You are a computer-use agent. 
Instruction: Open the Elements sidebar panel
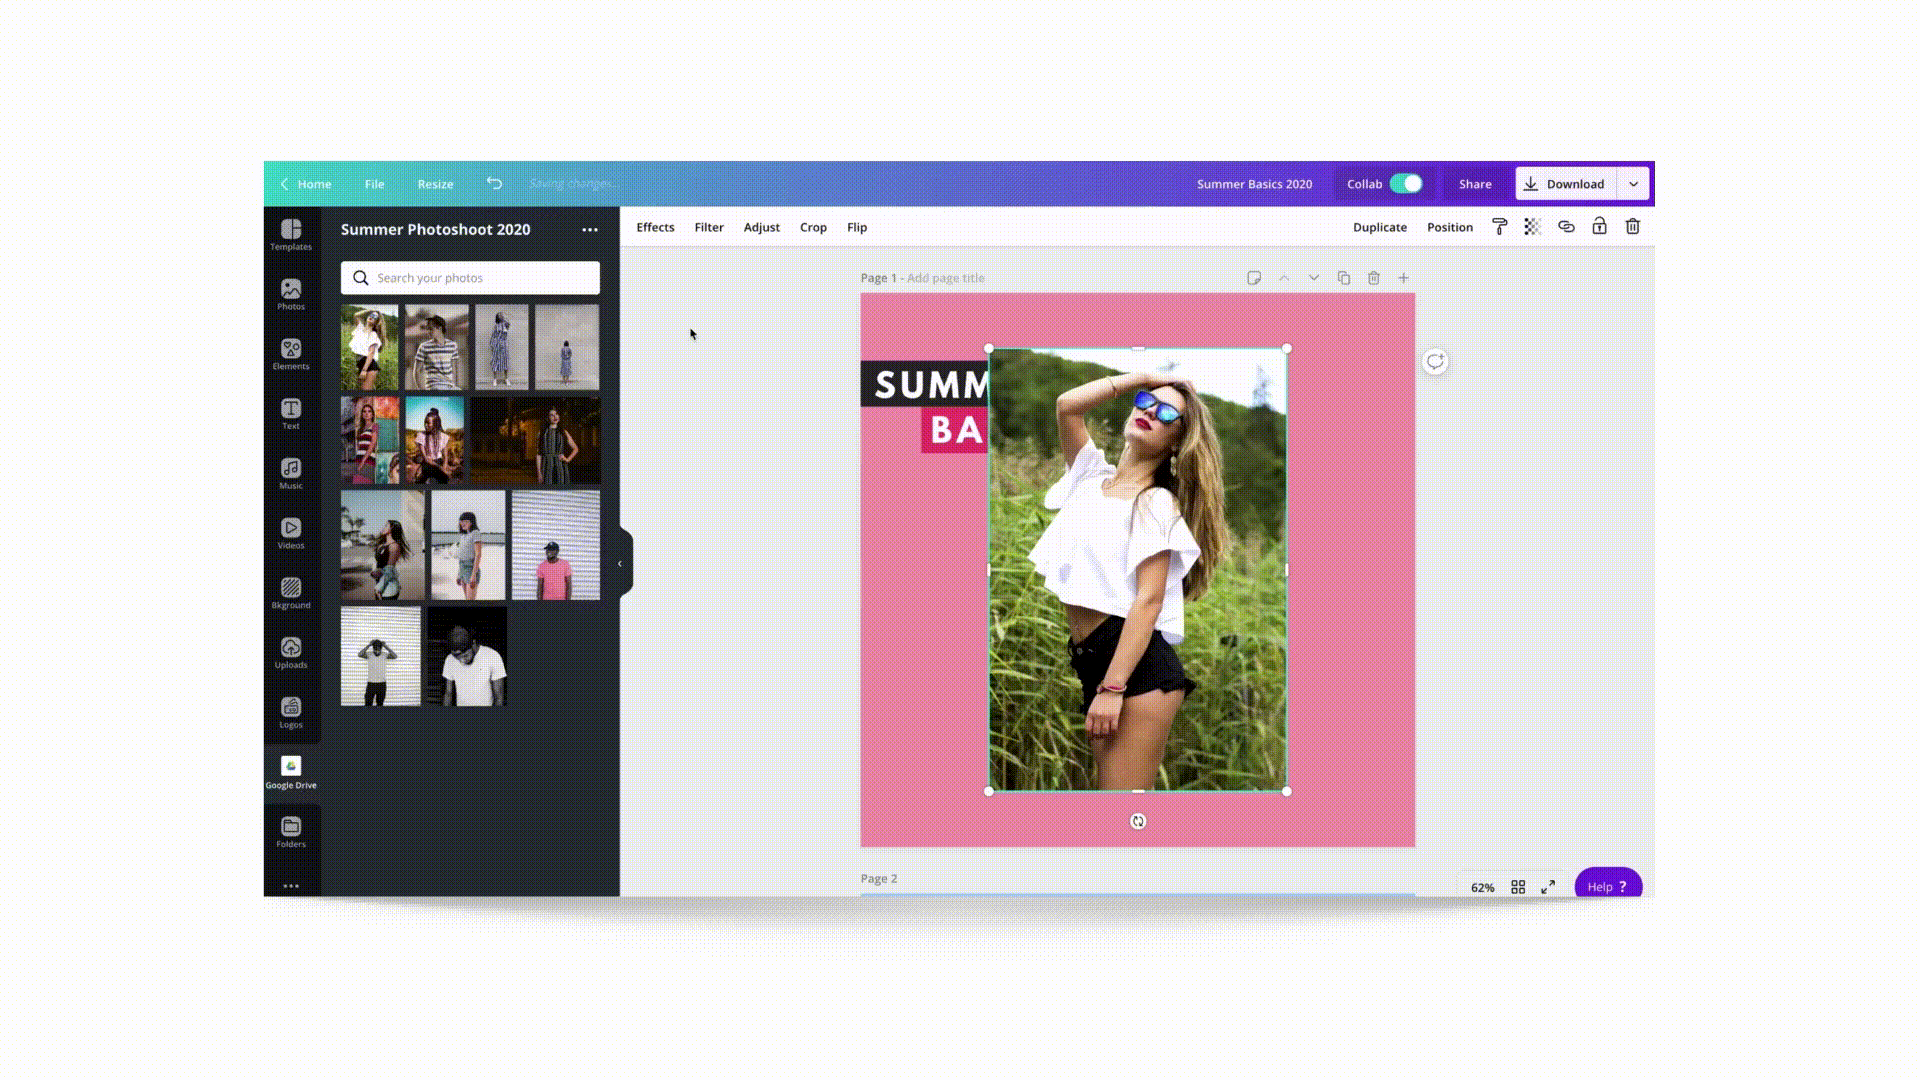click(291, 354)
